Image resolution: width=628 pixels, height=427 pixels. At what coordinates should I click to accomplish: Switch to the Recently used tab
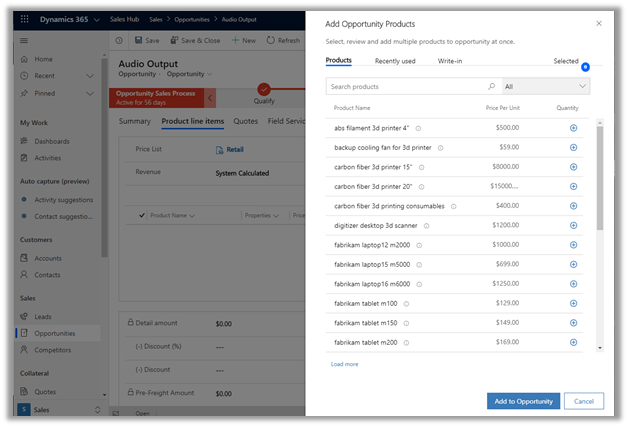click(395, 61)
